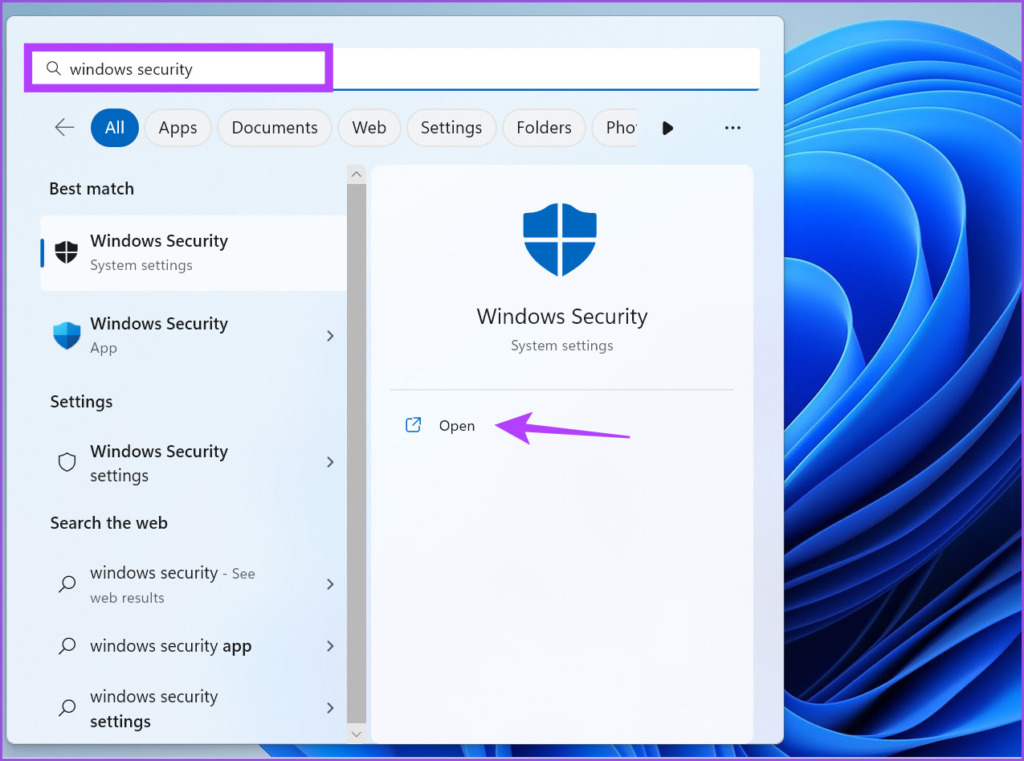Select the All filter tab
Screen dimensions: 1024x761
[114, 127]
